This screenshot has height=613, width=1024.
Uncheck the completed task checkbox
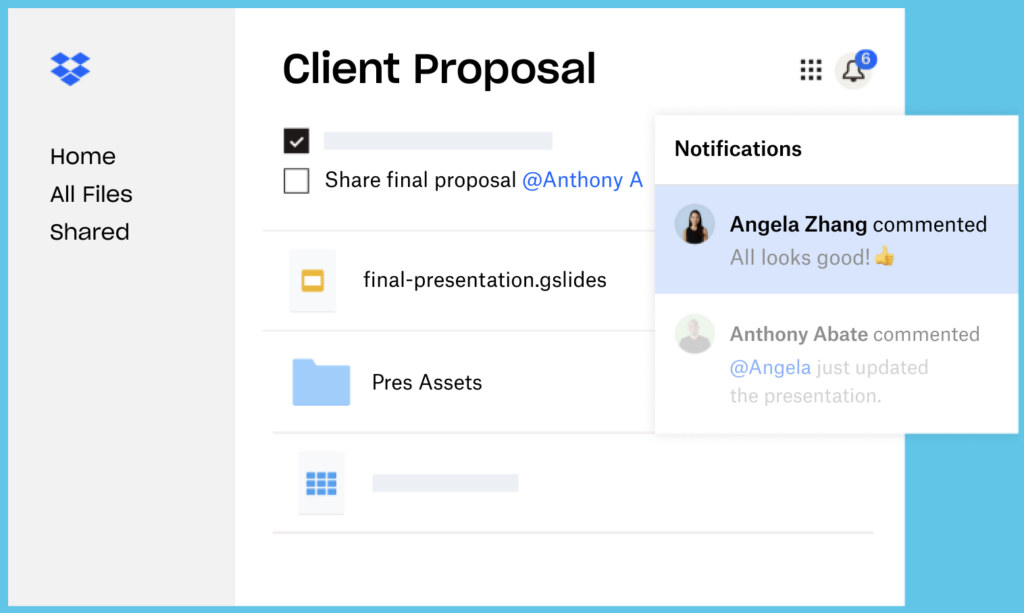pos(296,141)
